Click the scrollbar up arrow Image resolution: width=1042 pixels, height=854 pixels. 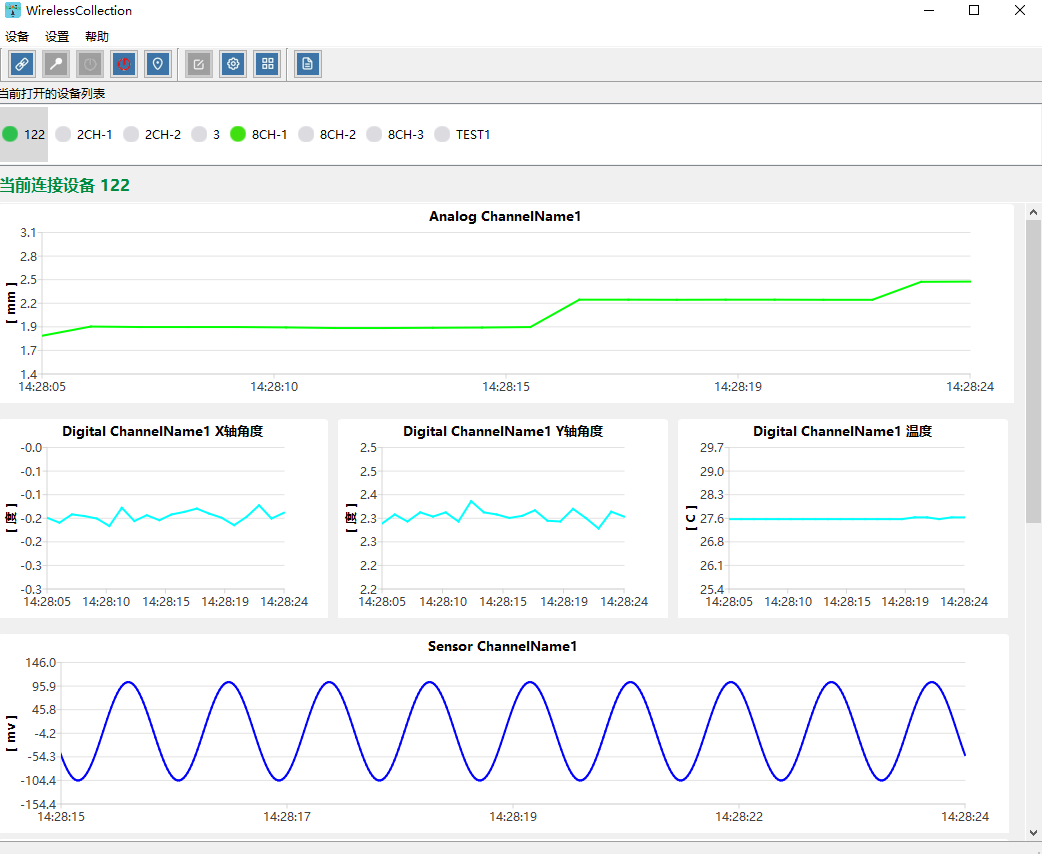[1033, 212]
